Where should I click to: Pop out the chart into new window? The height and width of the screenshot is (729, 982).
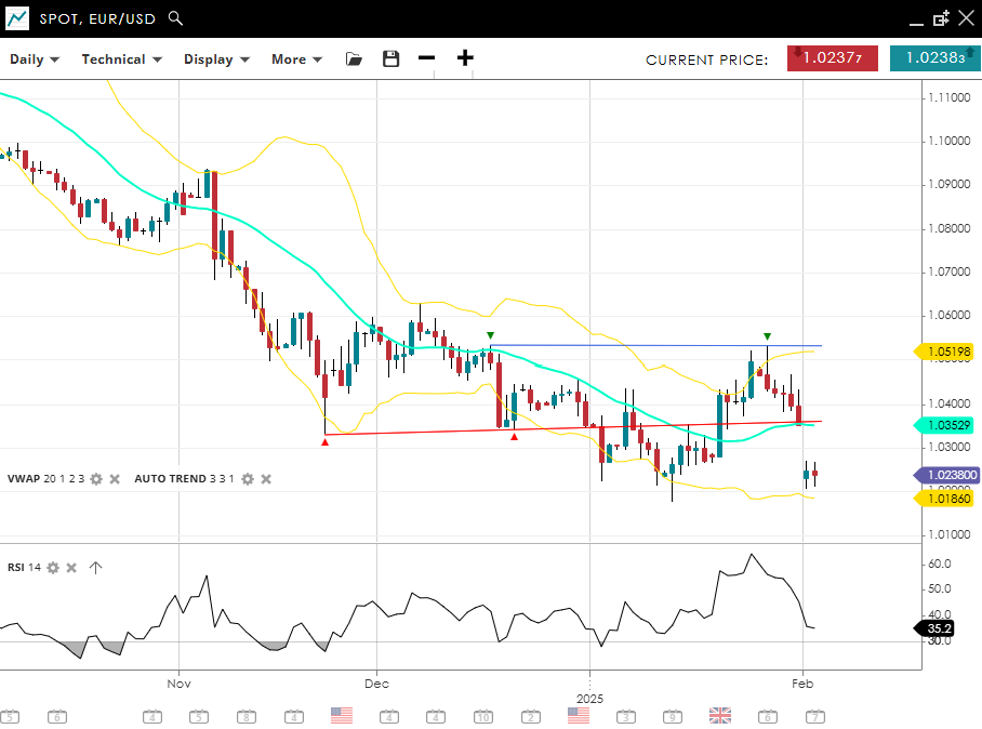click(941, 18)
